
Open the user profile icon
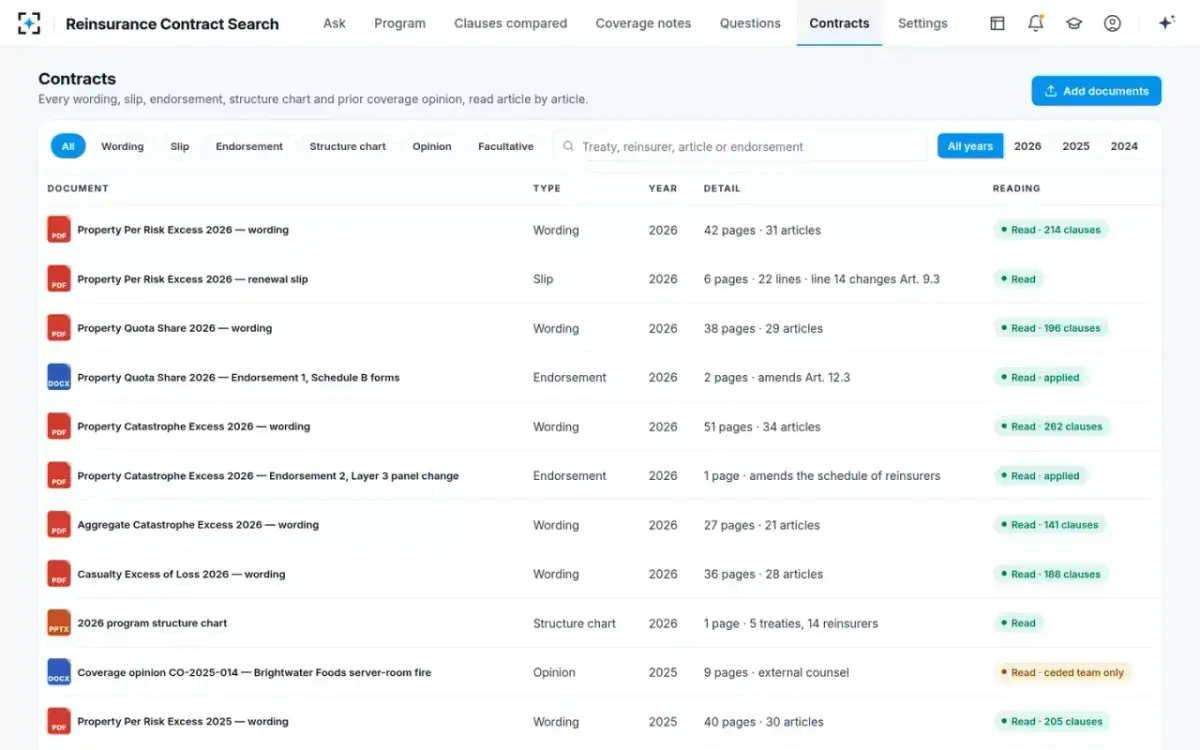[1112, 23]
